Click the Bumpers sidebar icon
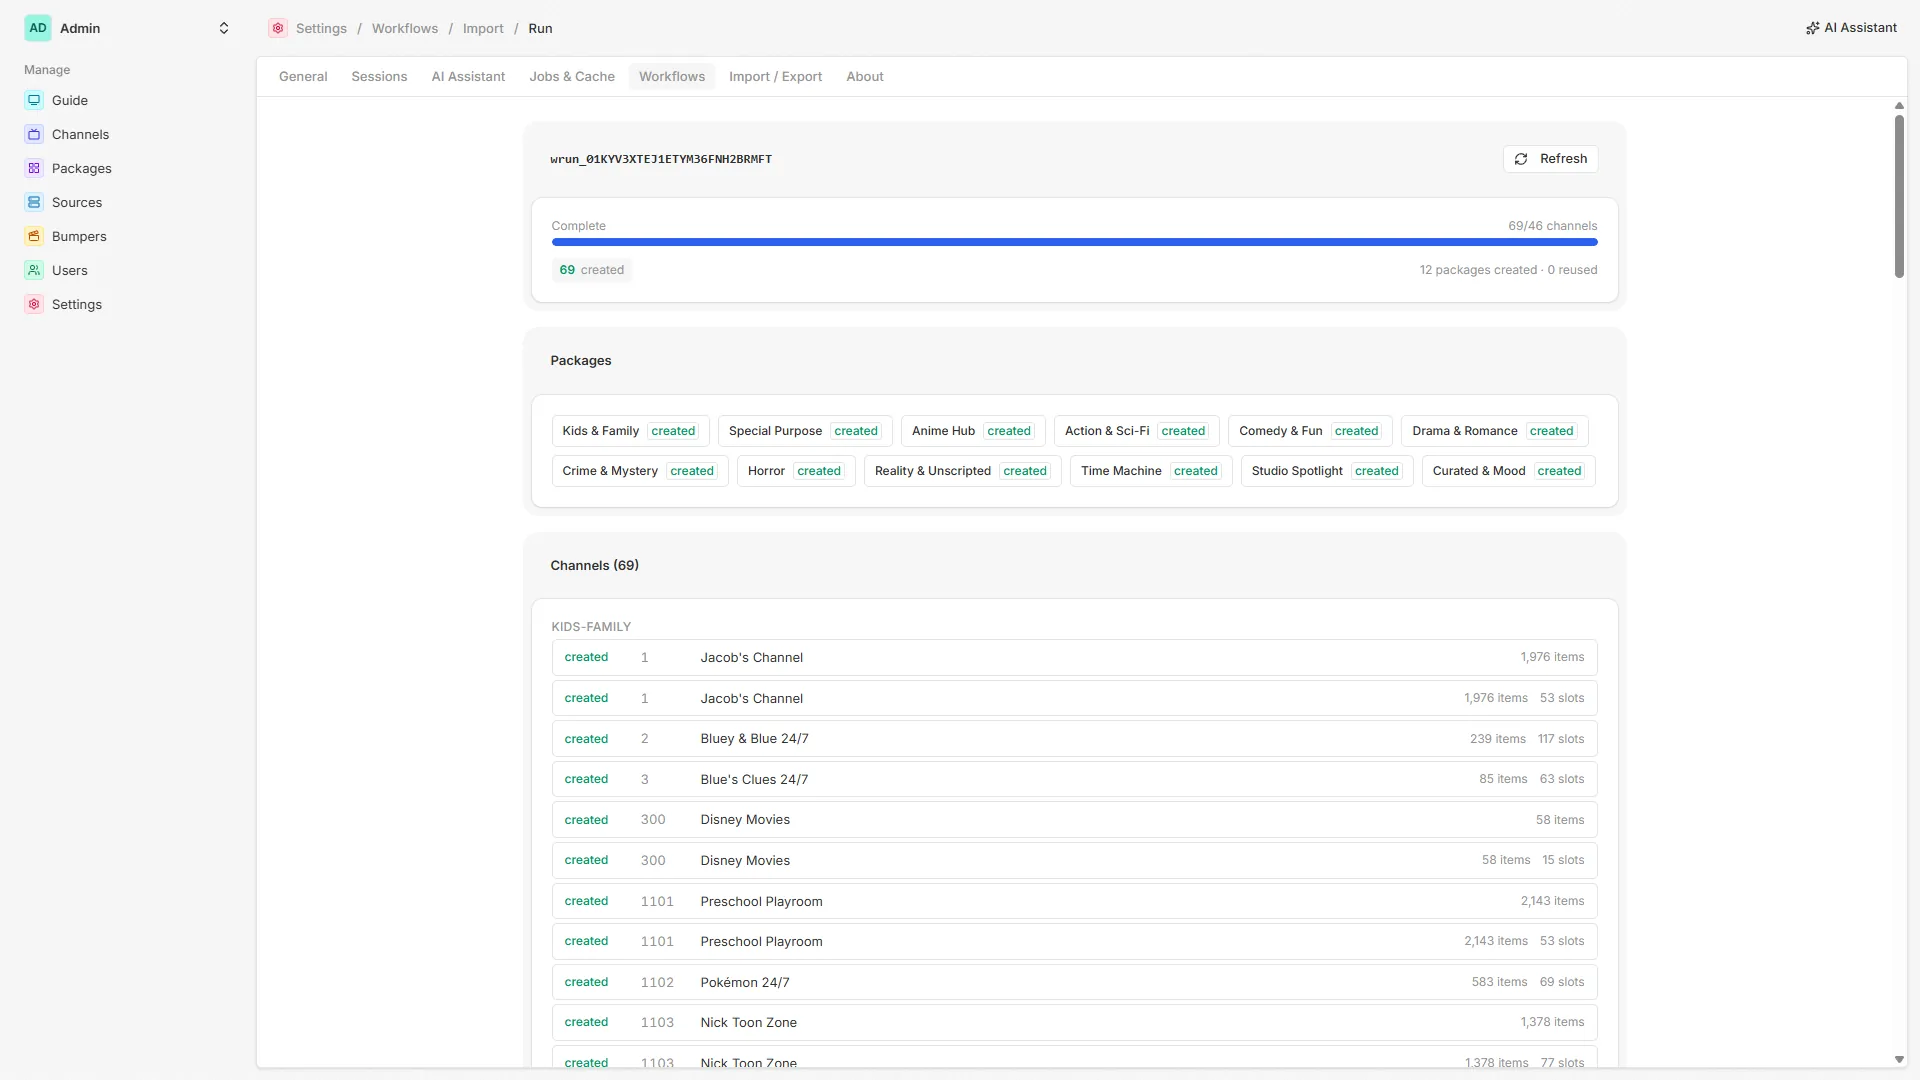The image size is (1920, 1080). click(34, 236)
